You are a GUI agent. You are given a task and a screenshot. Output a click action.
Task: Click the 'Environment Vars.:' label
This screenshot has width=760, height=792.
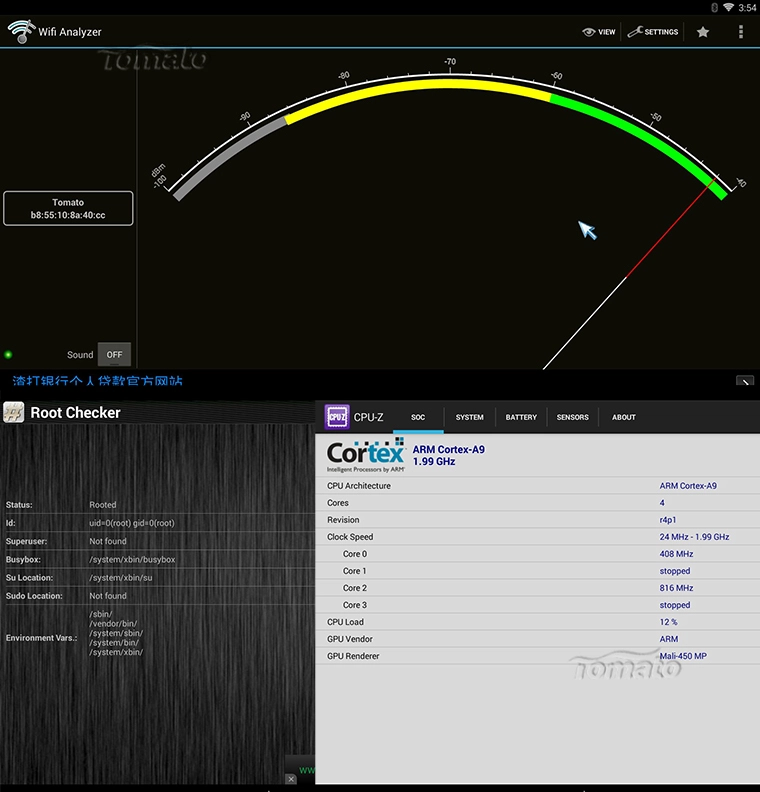click(41, 638)
